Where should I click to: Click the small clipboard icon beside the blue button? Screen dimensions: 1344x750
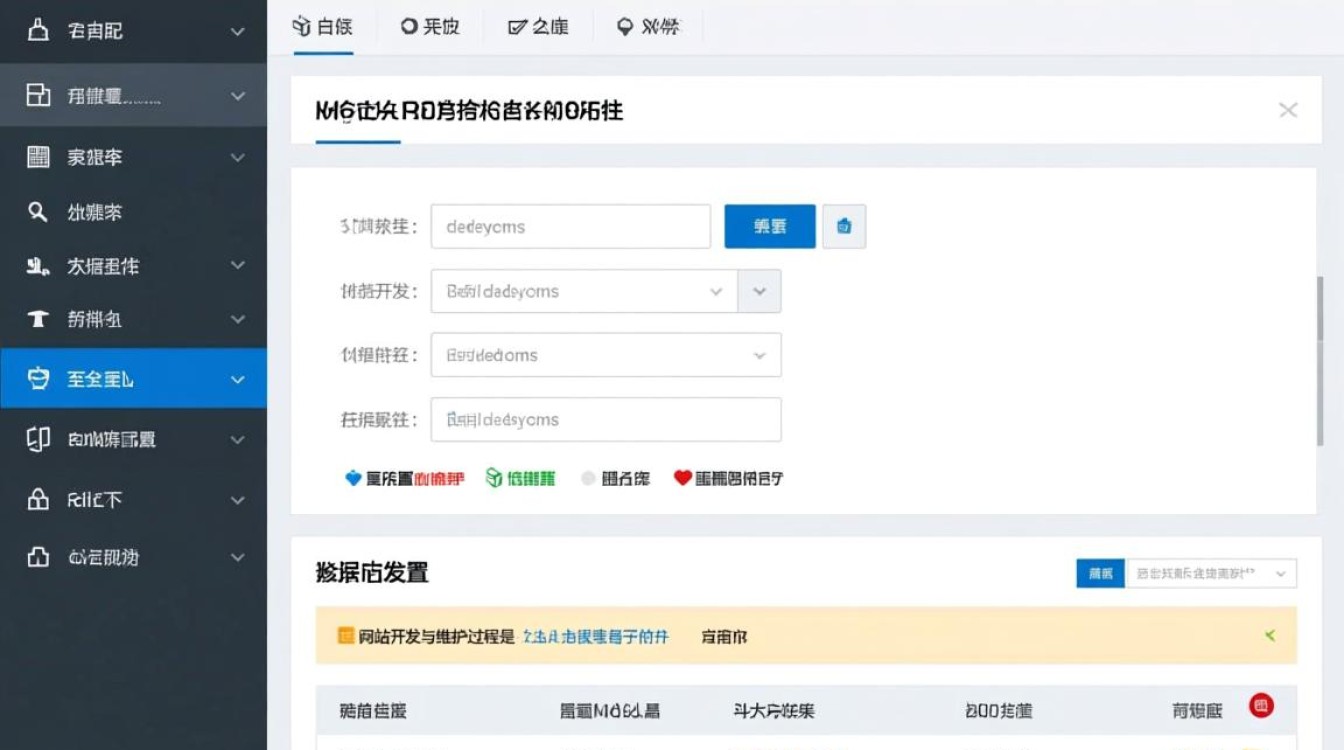click(844, 226)
